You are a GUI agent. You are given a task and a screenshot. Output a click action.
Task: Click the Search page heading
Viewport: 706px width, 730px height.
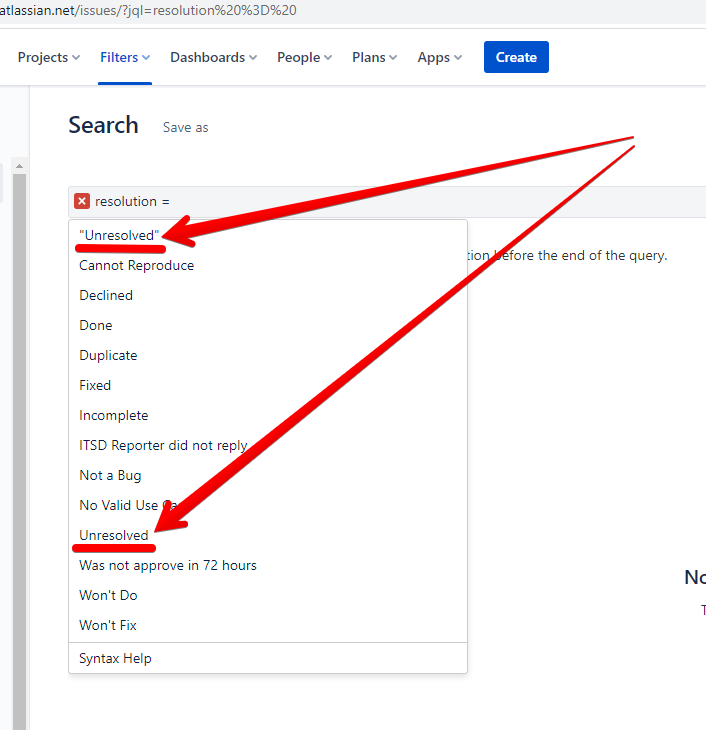coord(103,125)
